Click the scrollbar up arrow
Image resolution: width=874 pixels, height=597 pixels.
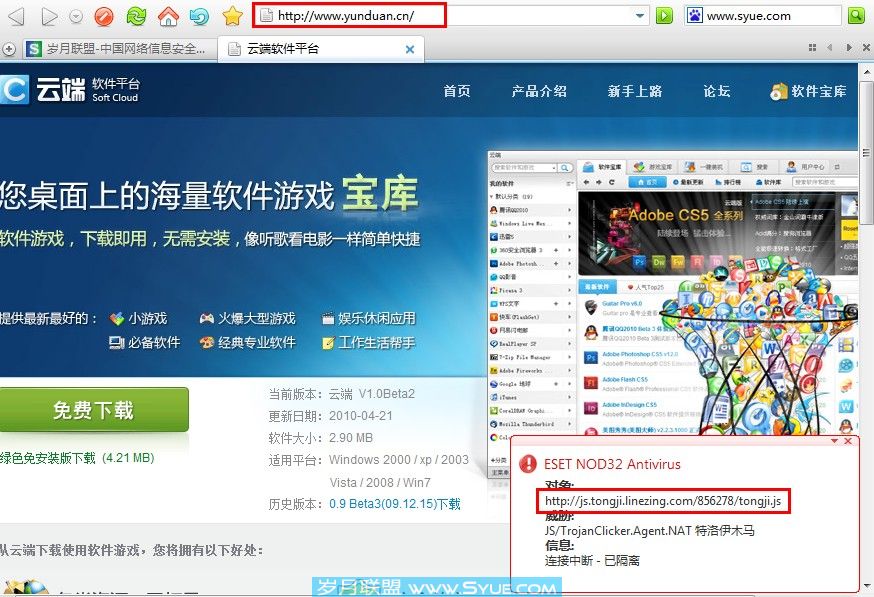coord(866,72)
